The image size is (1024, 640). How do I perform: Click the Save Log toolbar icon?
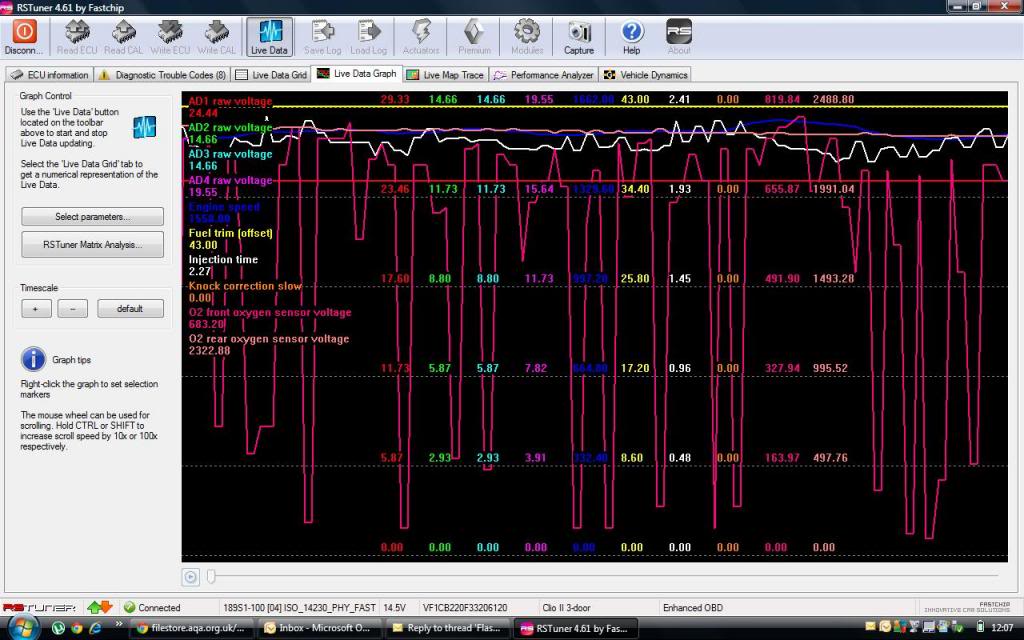[323, 37]
